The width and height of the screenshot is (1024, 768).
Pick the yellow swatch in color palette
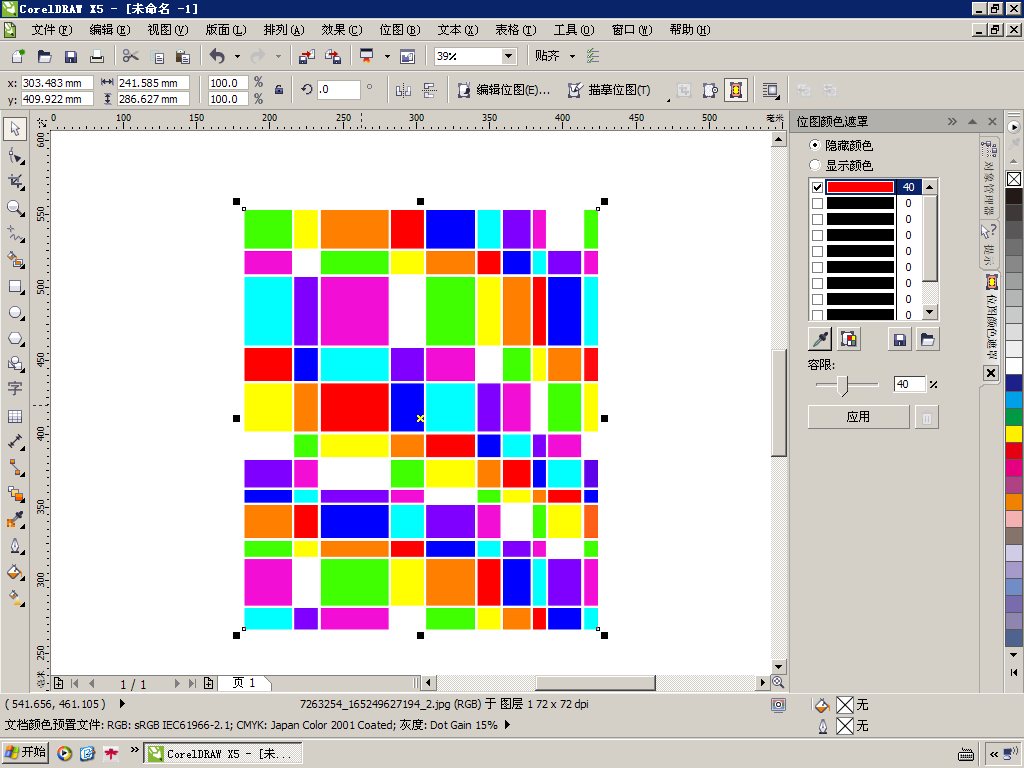click(1014, 434)
